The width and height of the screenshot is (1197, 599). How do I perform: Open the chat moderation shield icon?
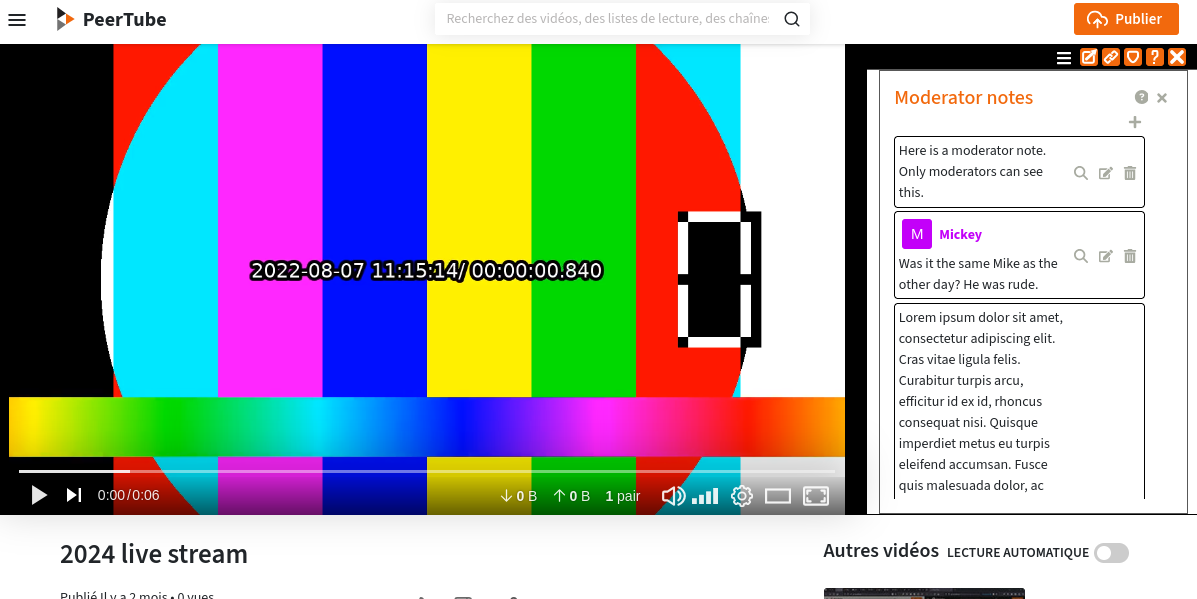[1133, 57]
